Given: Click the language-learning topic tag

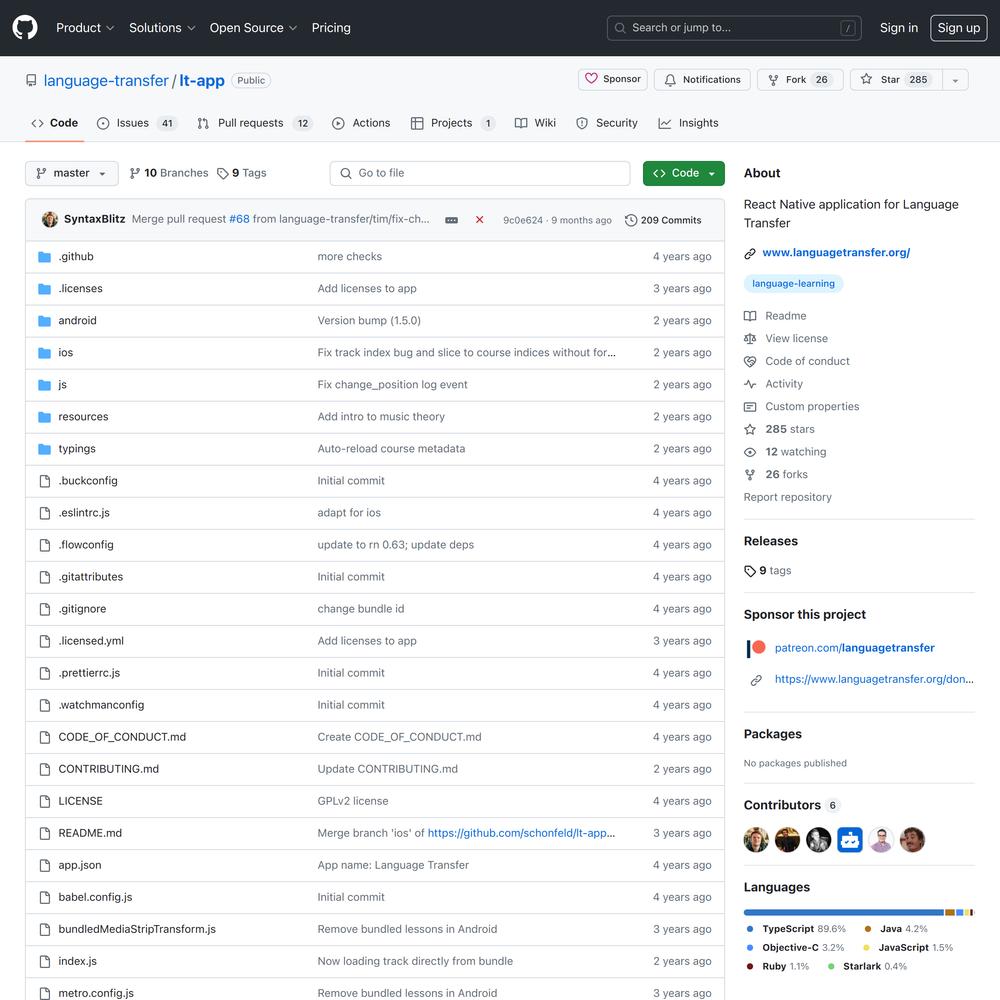Looking at the screenshot, I should tap(793, 283).
